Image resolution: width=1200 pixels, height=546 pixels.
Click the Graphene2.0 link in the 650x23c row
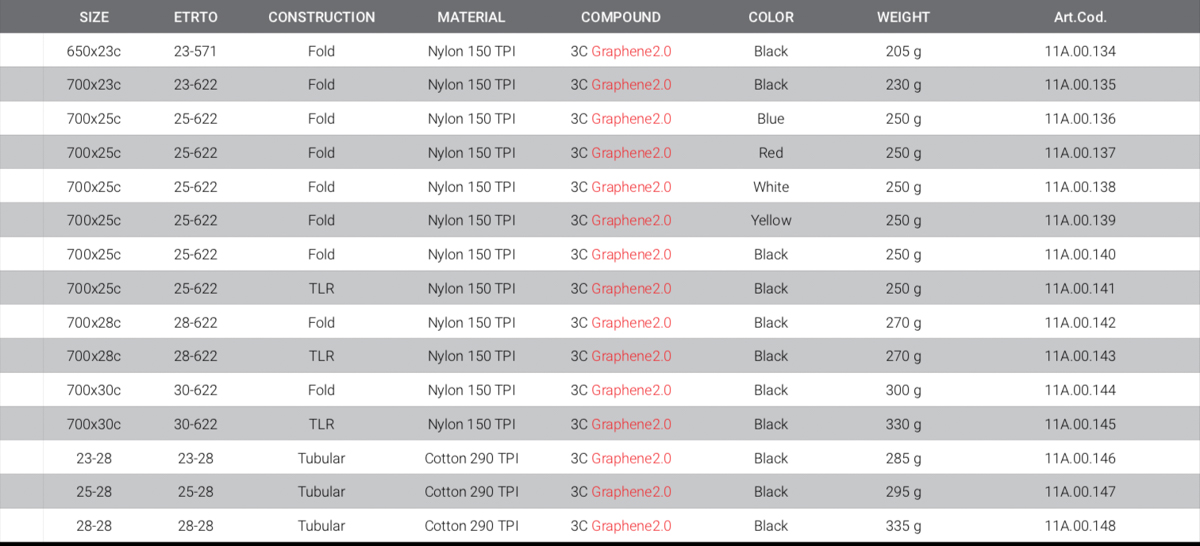click(631, 51)
